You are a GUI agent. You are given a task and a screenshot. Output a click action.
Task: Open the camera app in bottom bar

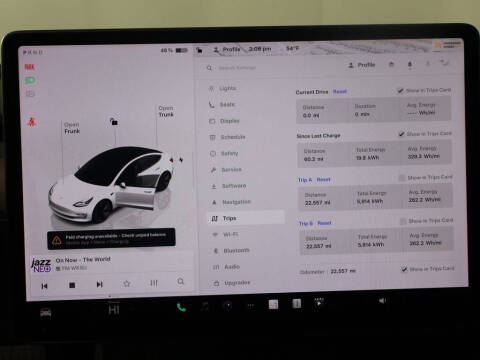[228, 306]
